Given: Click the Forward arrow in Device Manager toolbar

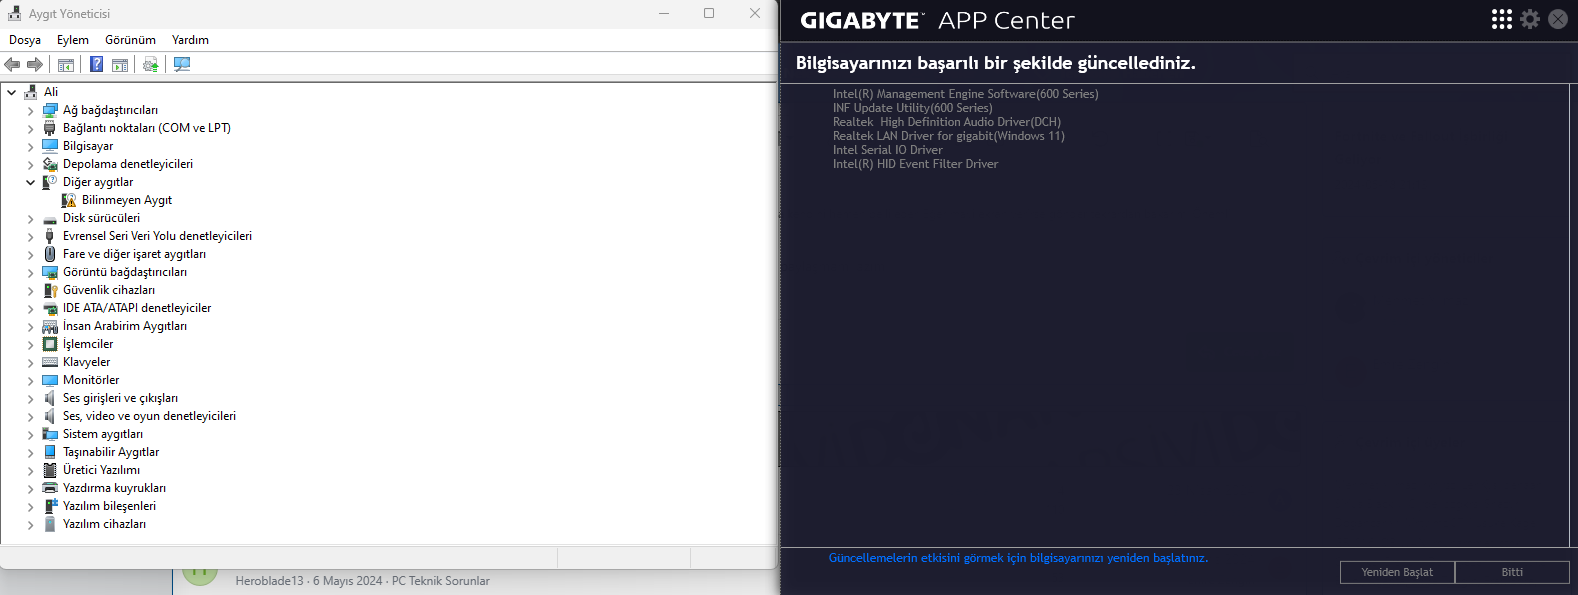Looking at the screenshot, I should pyautogui.click(x=35, y=64).
